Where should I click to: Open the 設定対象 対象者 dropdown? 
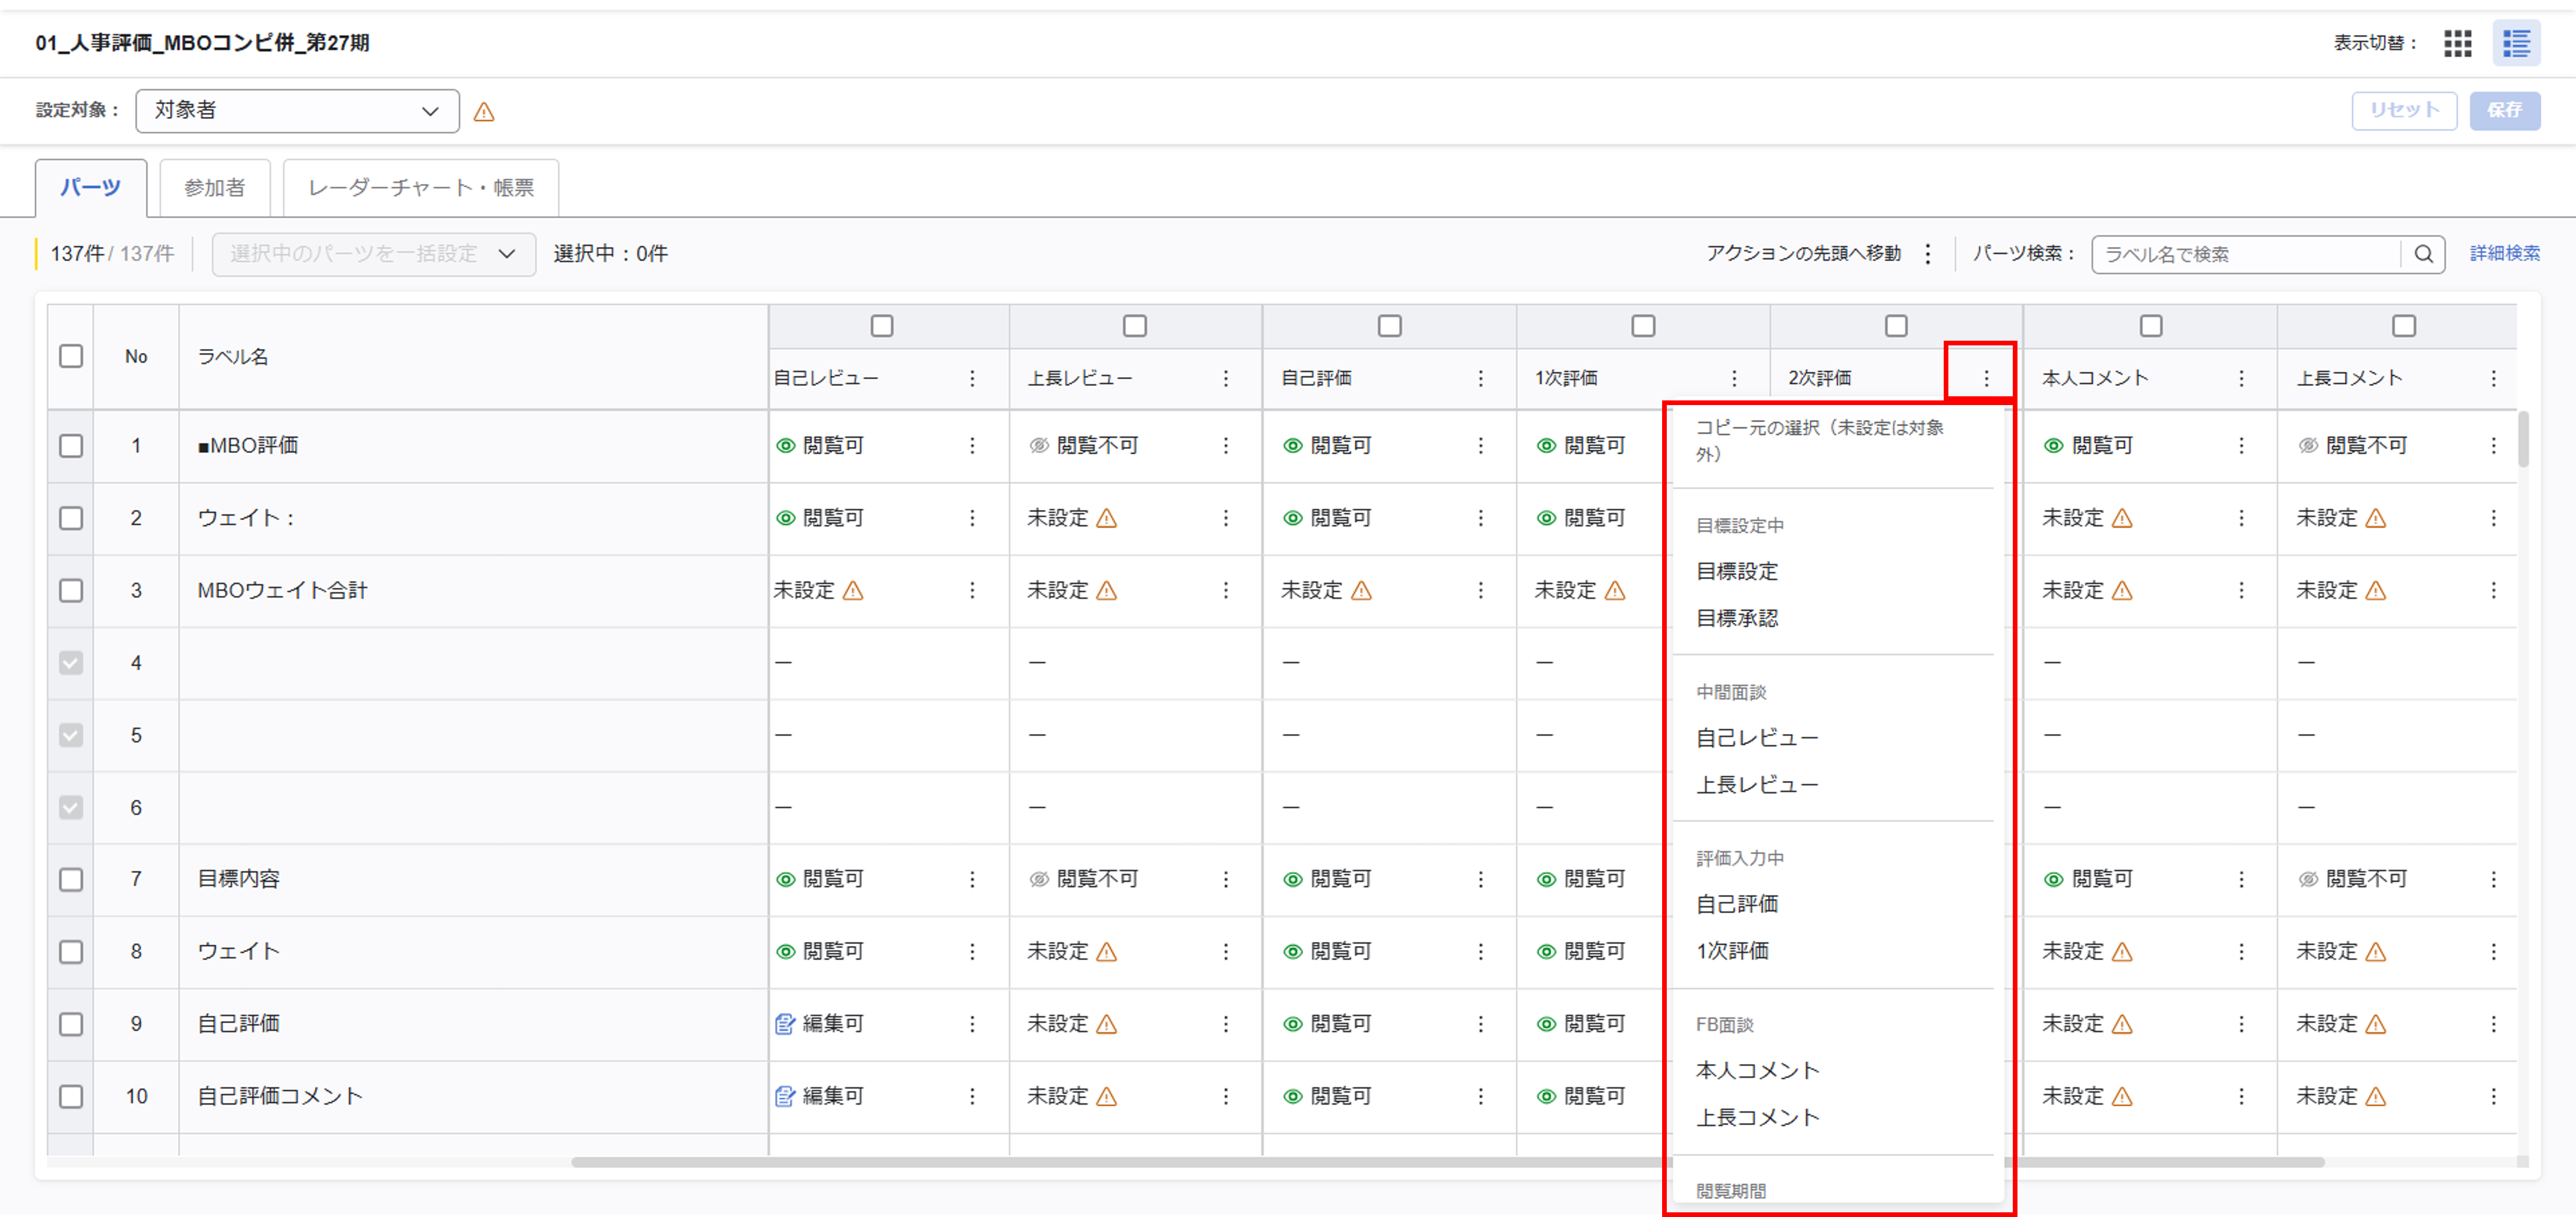click(x=297, y=111)
